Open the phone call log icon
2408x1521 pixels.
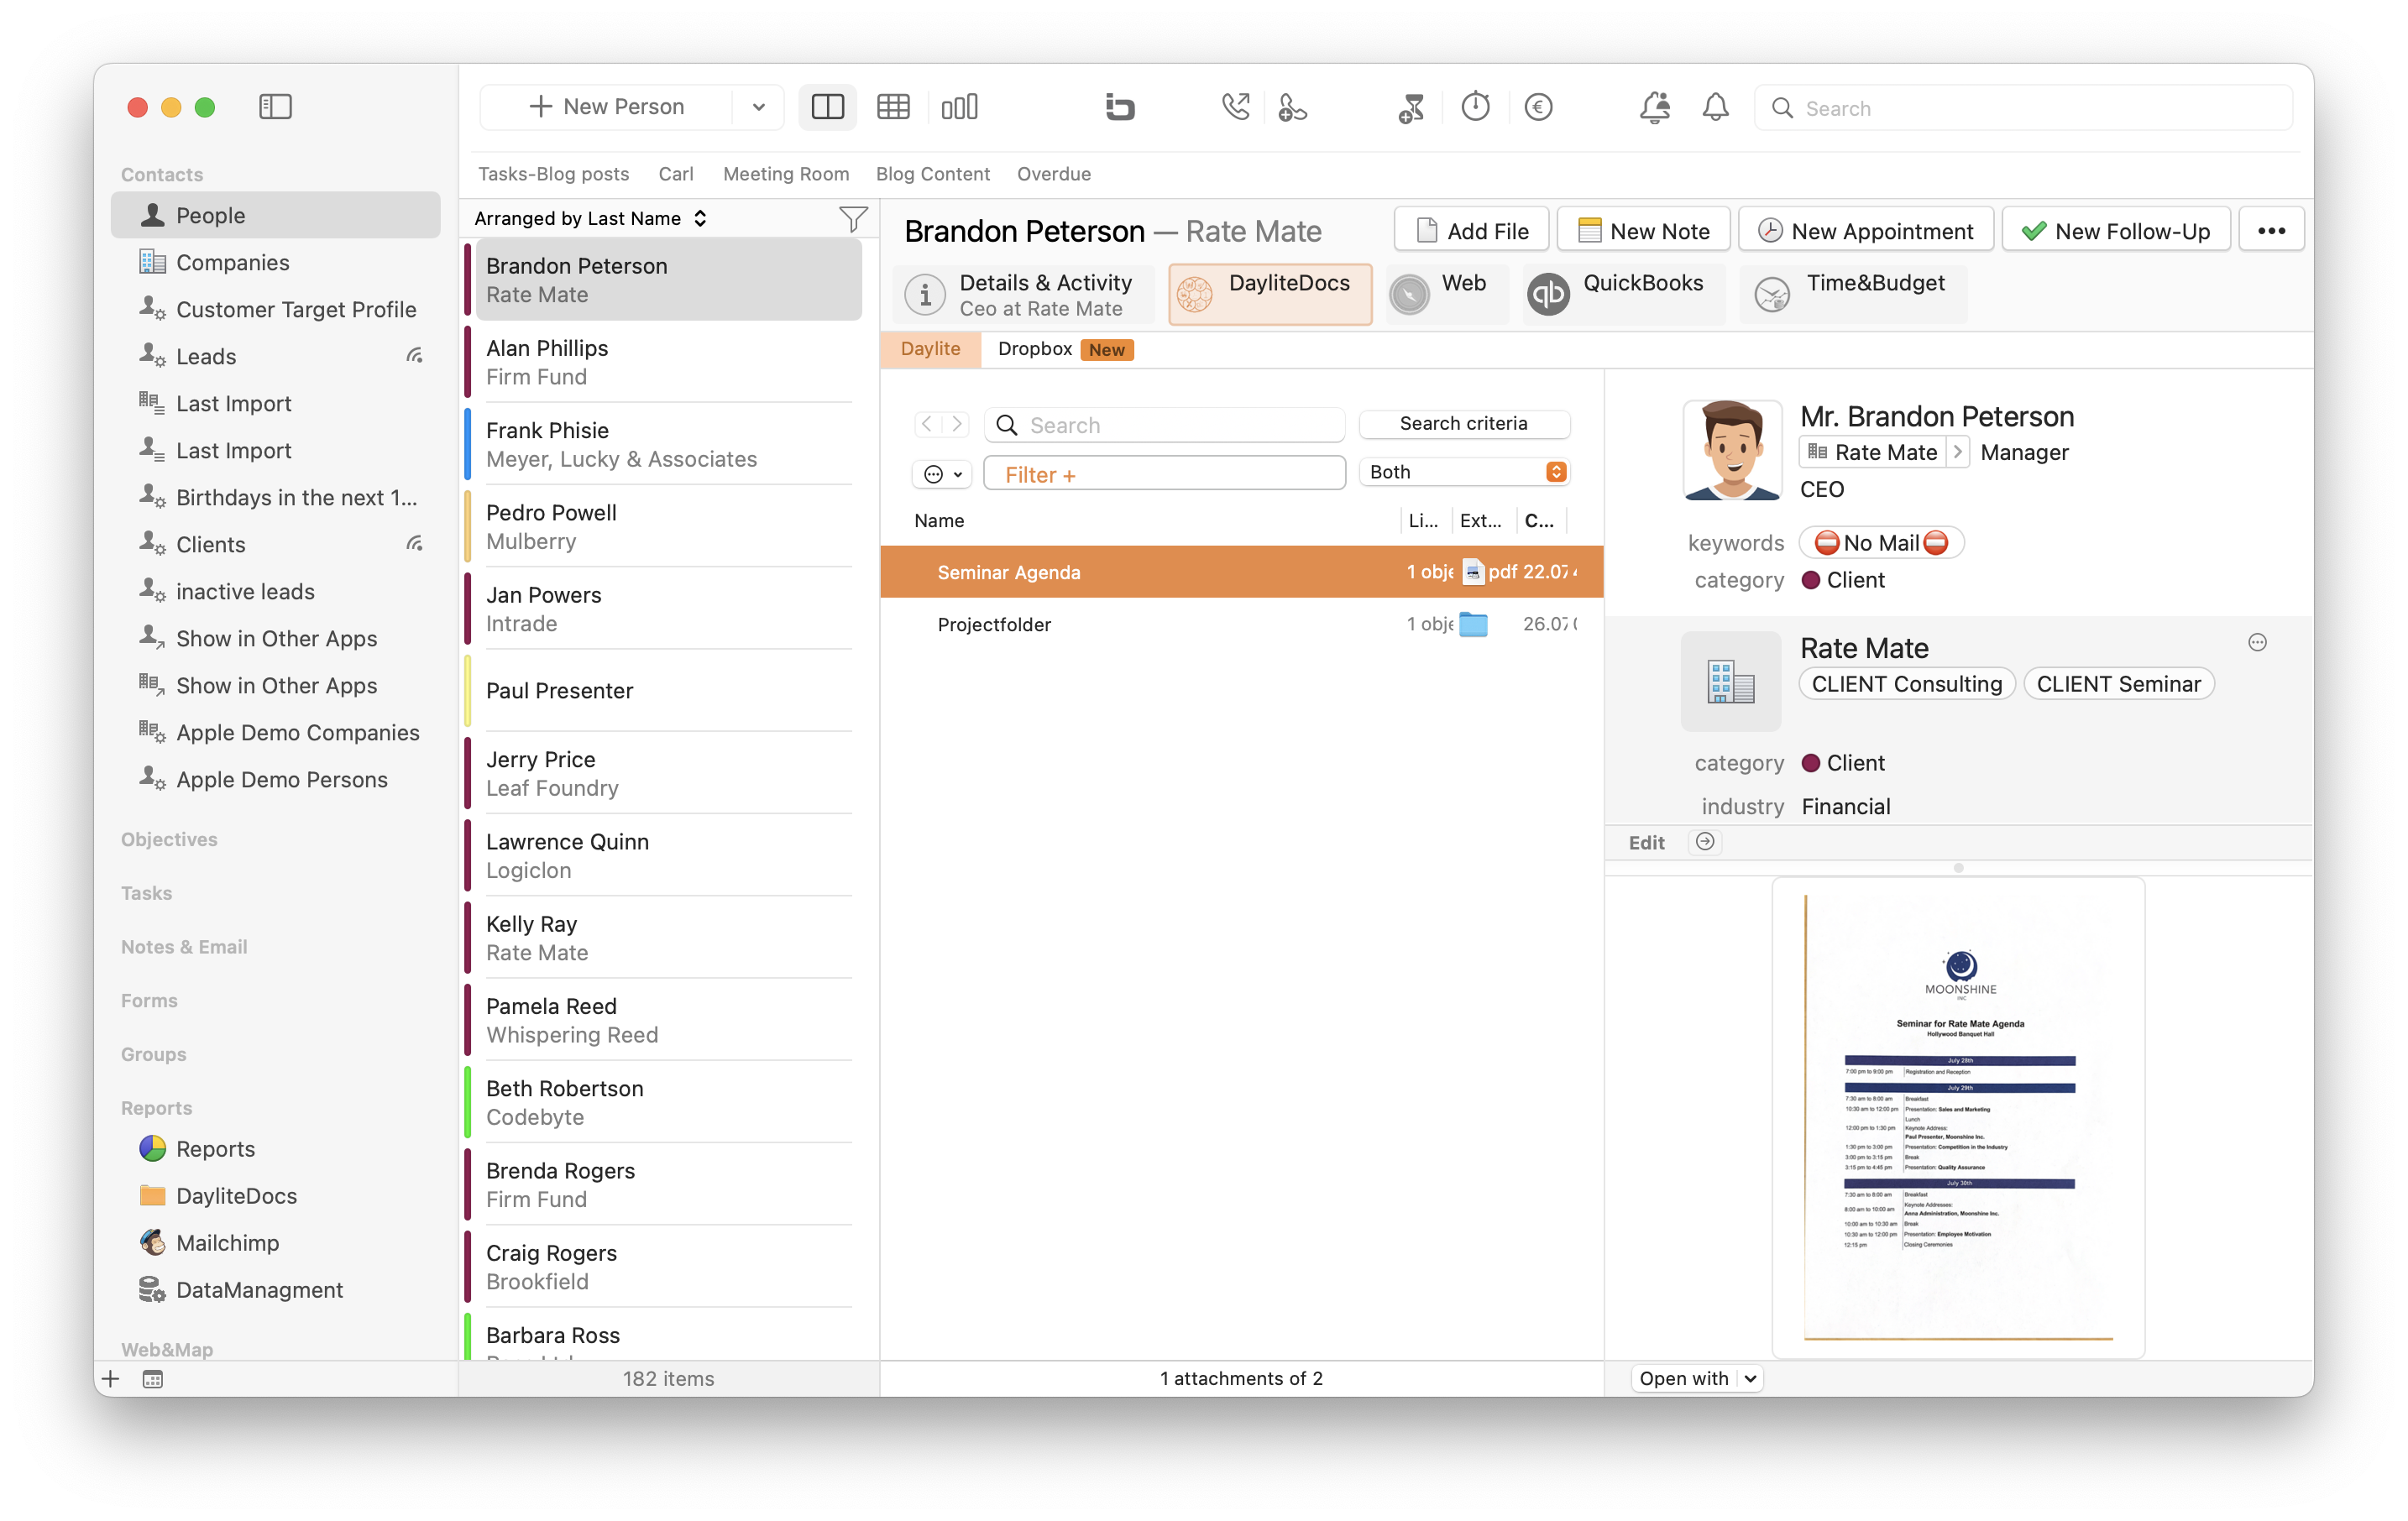tap(1236, 107)
